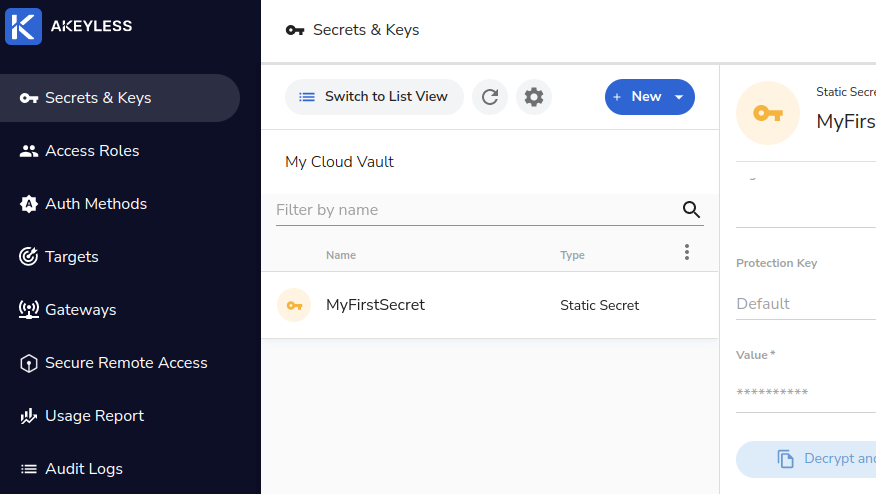The height and width of the screenshot is (494, 876).
Task: Refresh the secrets list
Action: point(490,97)
